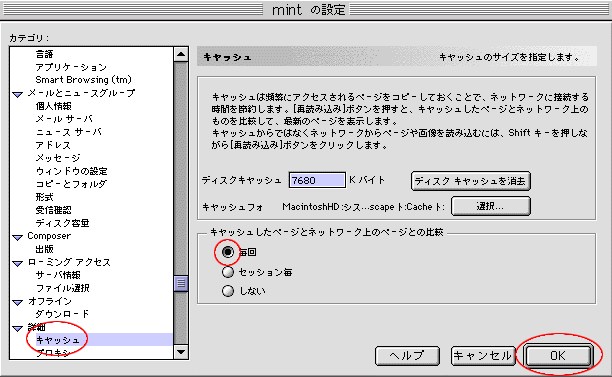Select 出版 under Composer
Image resolution: width=612 pixels, height=377 pixels.
pos(44,249)
